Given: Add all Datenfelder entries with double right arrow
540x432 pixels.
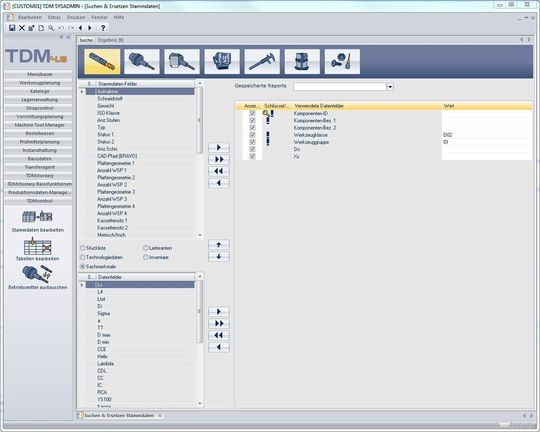Looking at the screenshot, I should [219, 323].
